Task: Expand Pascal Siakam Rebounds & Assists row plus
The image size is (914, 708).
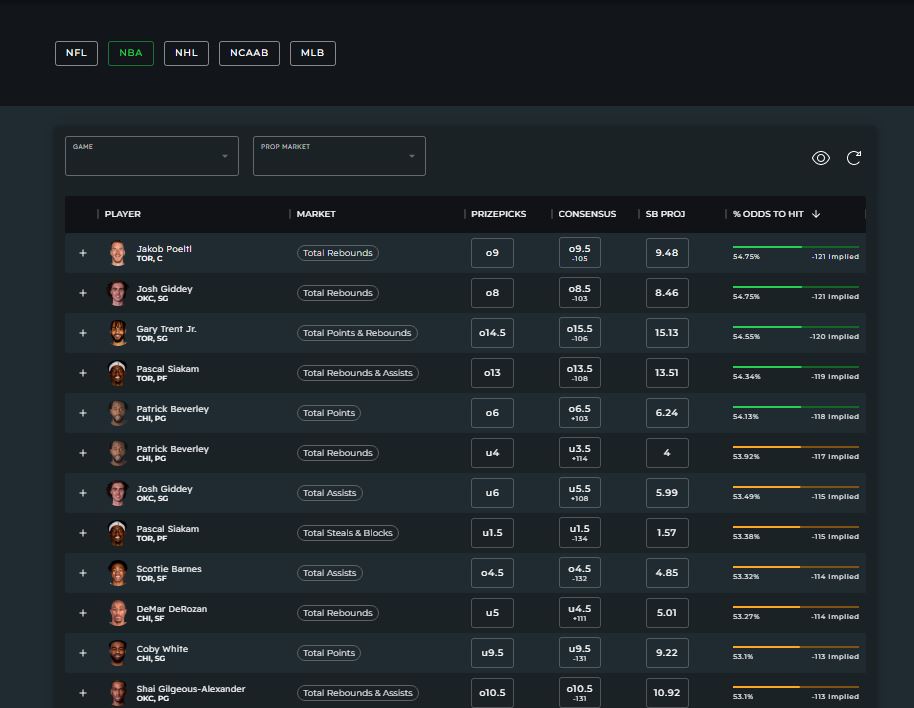Action: click(83, 373)
